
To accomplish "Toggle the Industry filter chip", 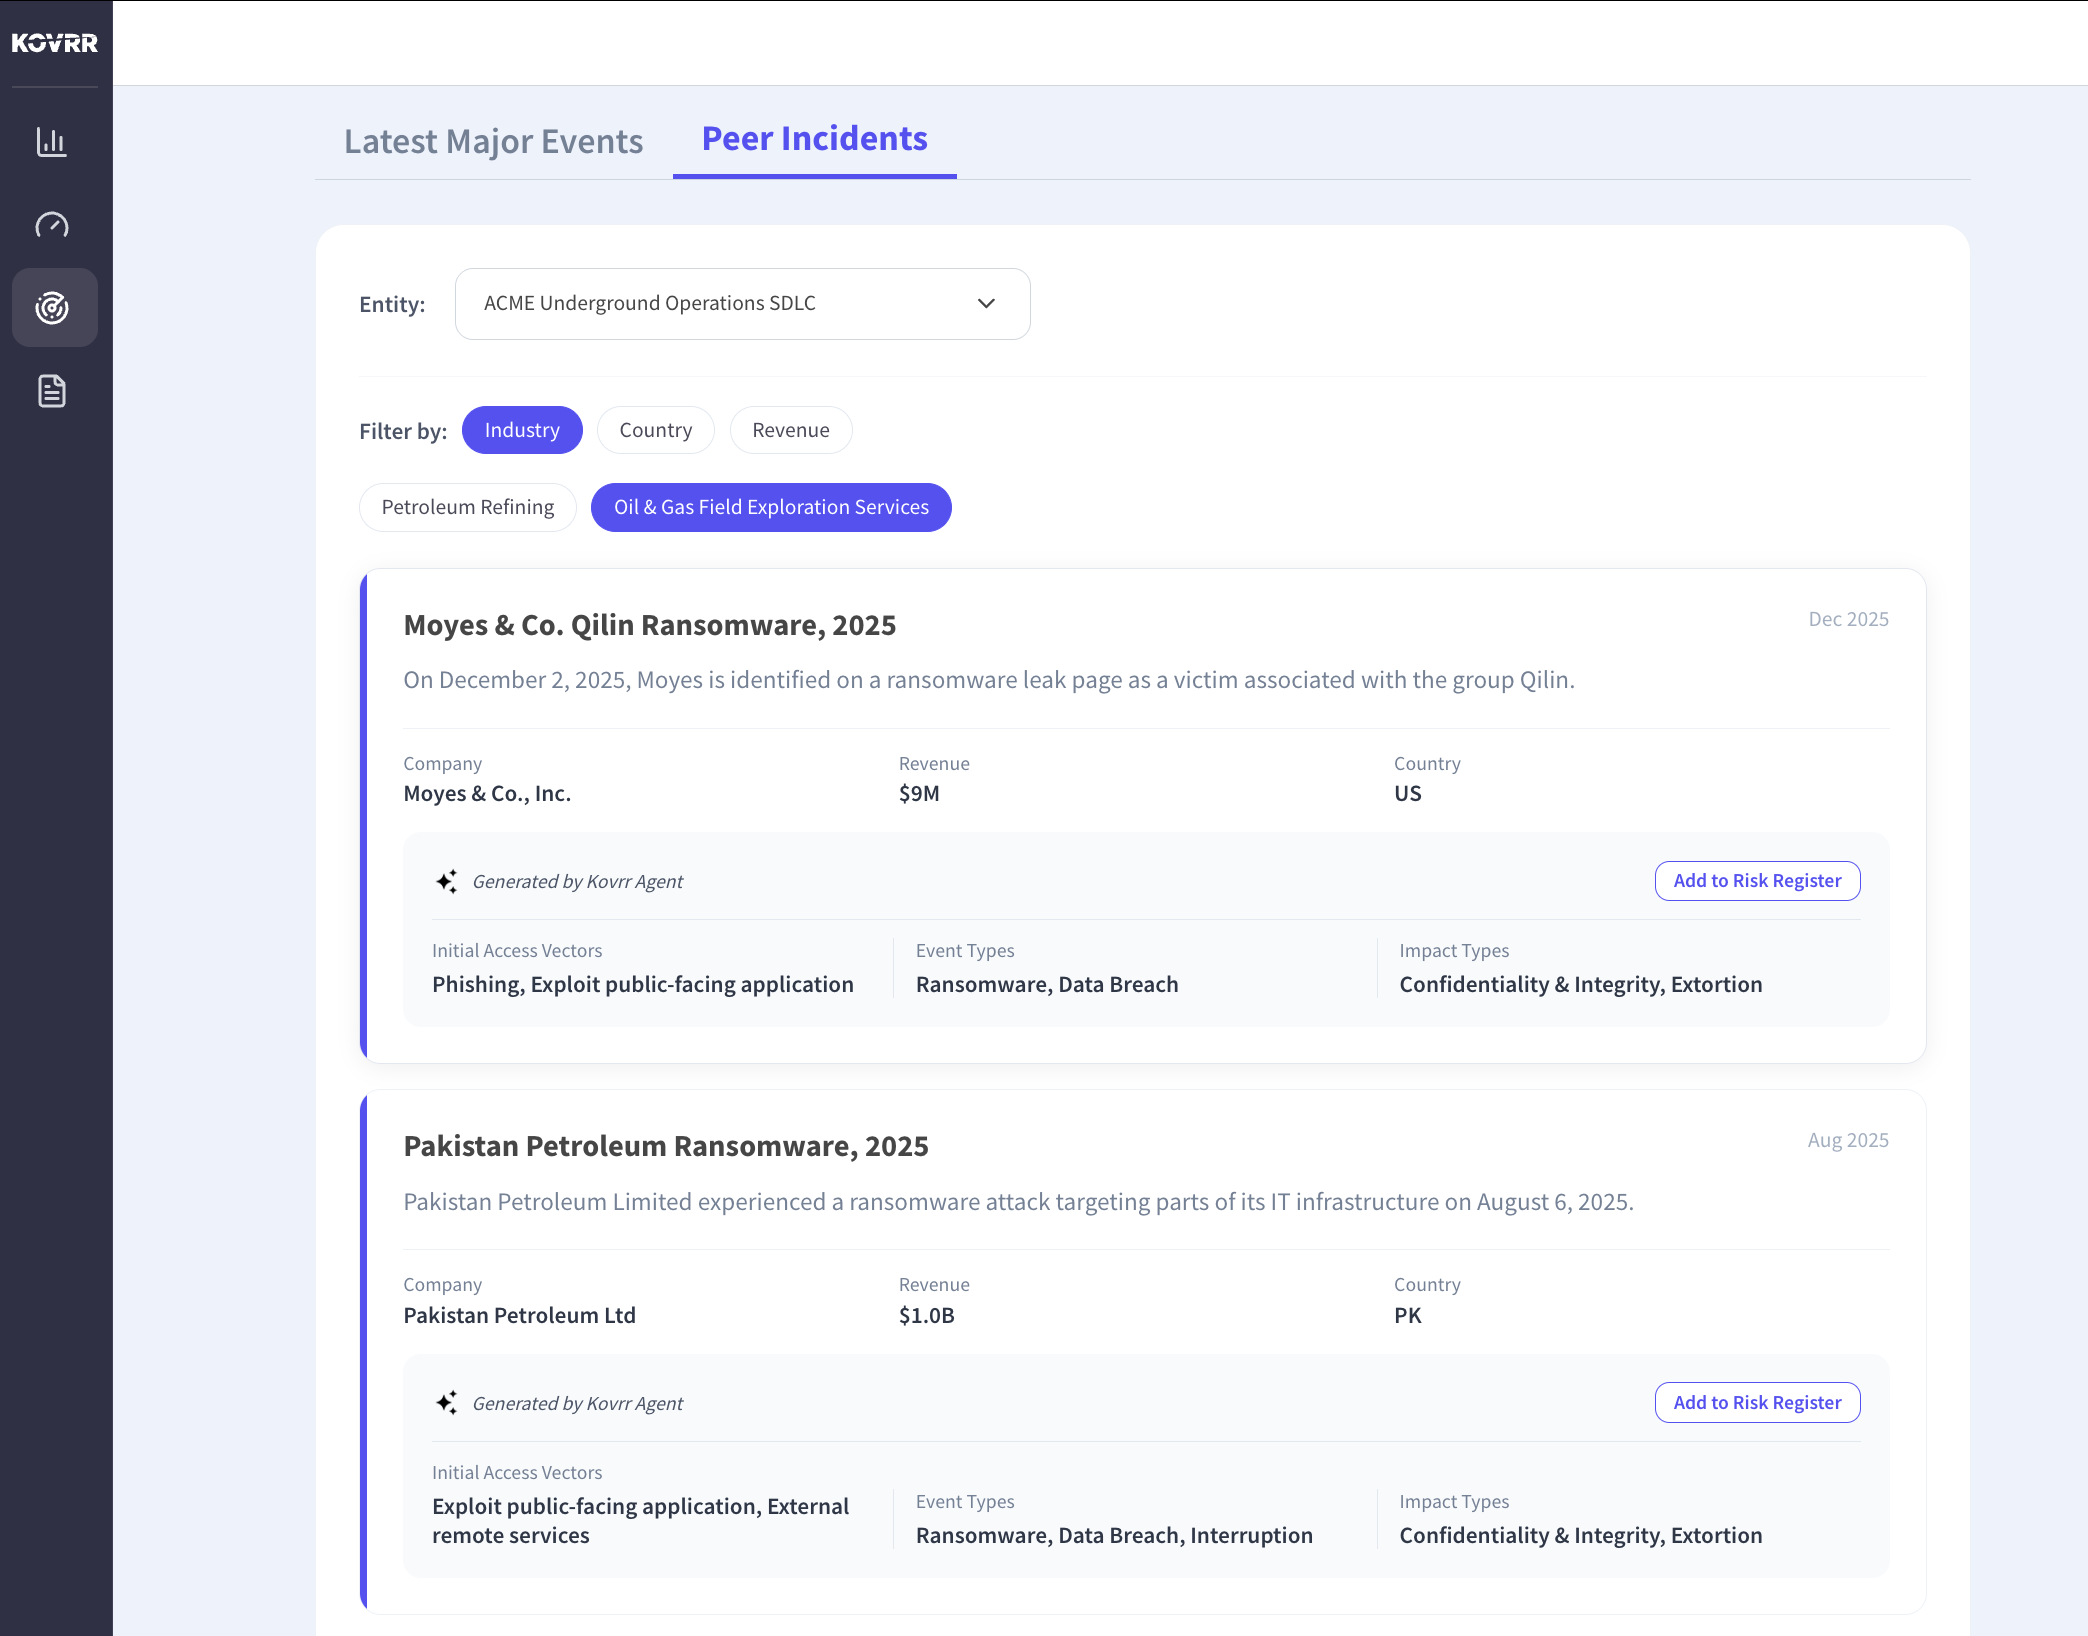I will 522,430.
